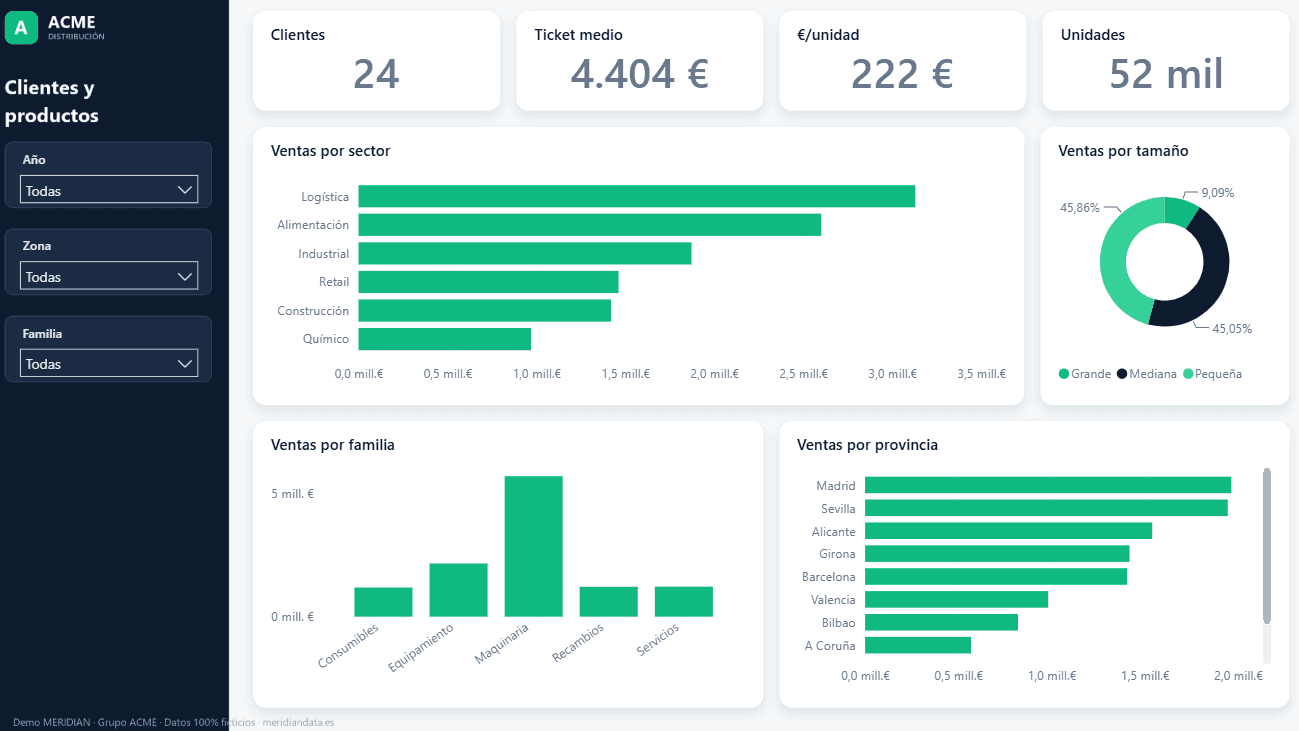This screenshot has height=731, width=1299.
Task: Click the Girona bar in province chart
Action: click(x=997, y=553)
